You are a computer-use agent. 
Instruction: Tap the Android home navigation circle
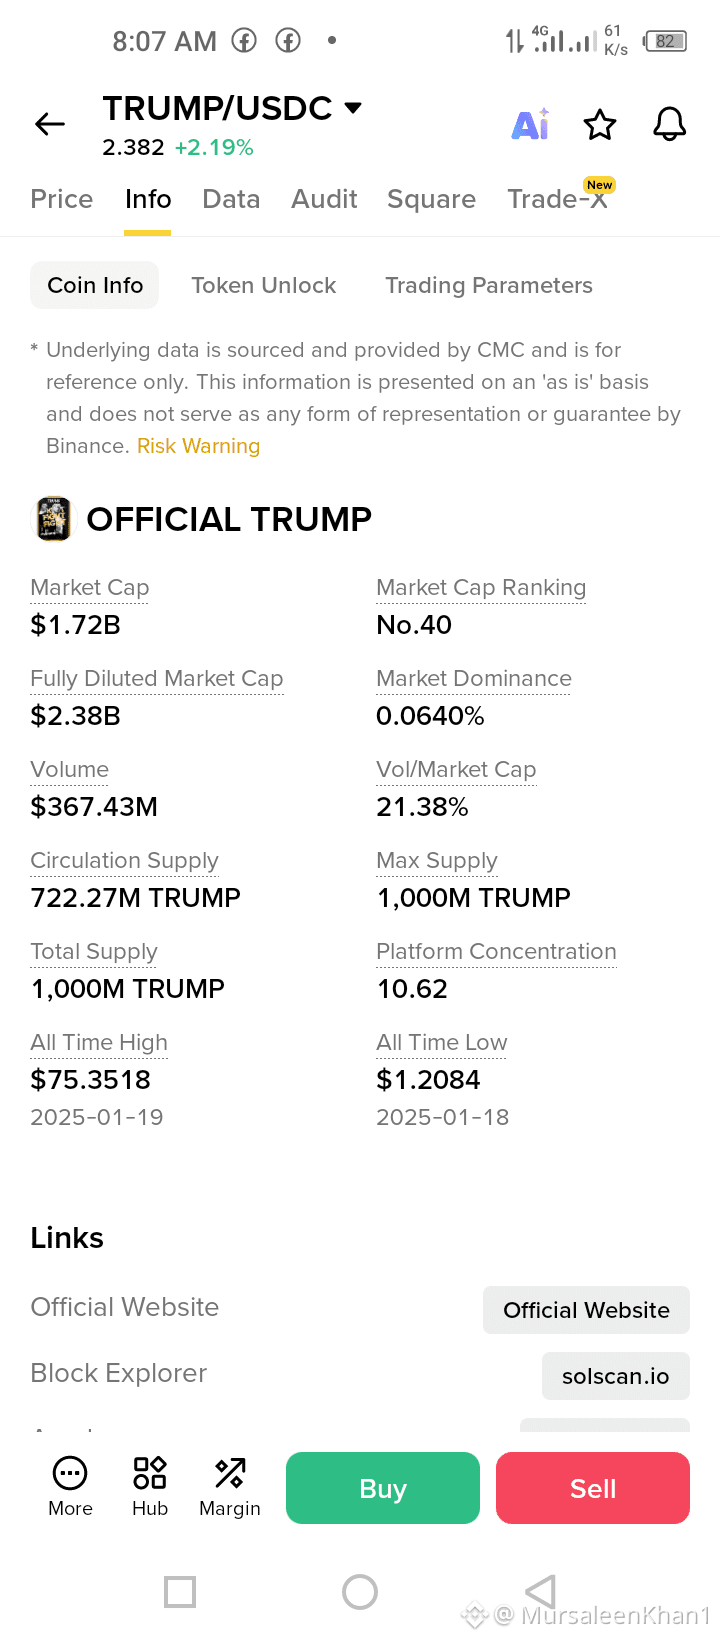point(360,1592)
